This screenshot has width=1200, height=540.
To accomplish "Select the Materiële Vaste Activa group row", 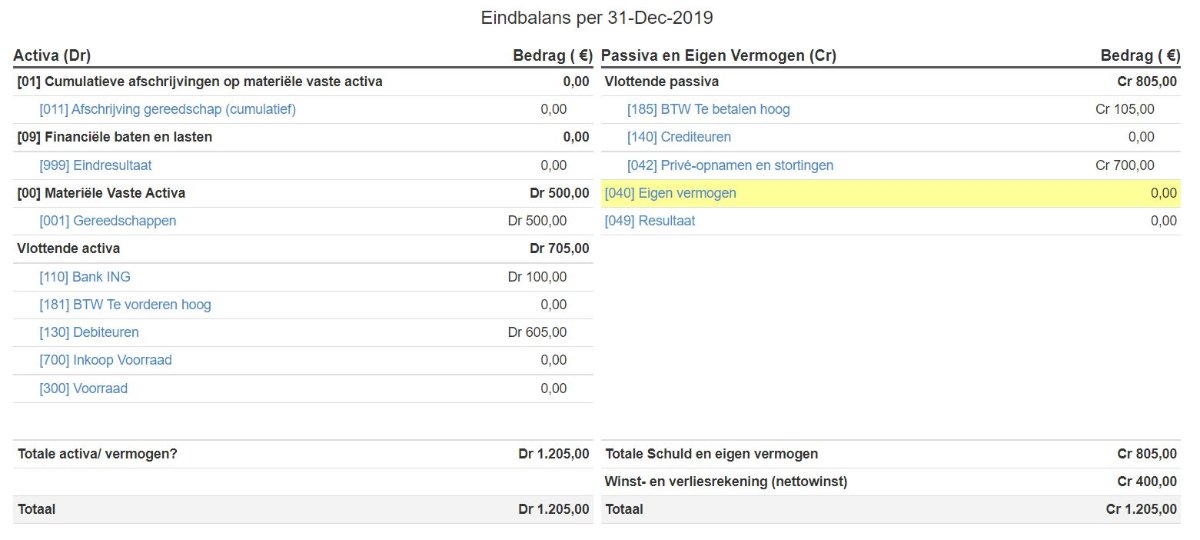I will tap(303, 193).
